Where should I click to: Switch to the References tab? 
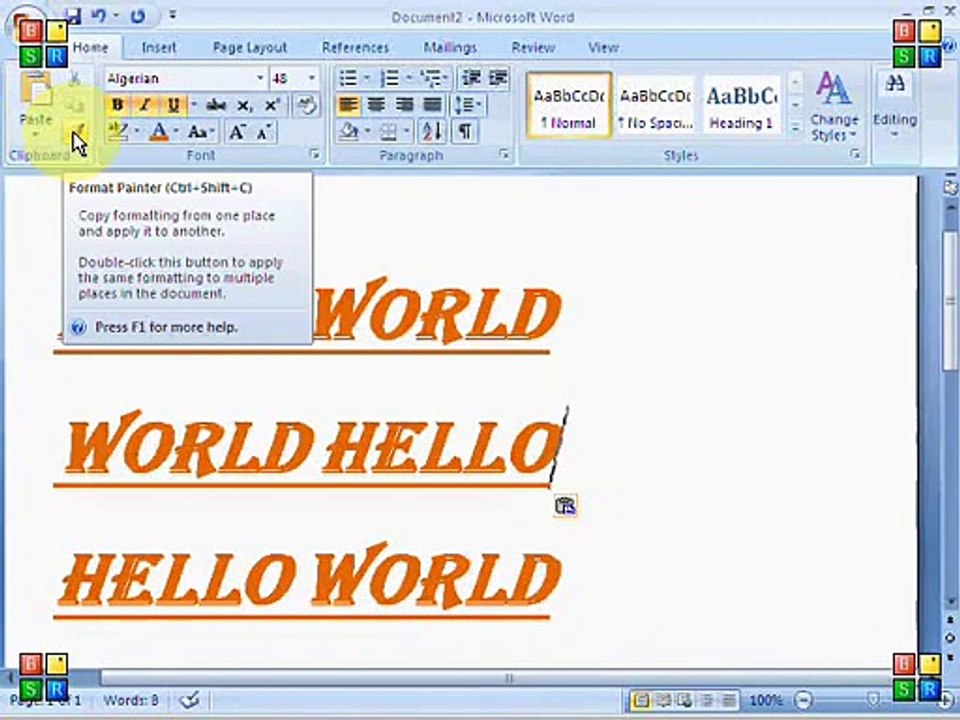tap(355, 47)
